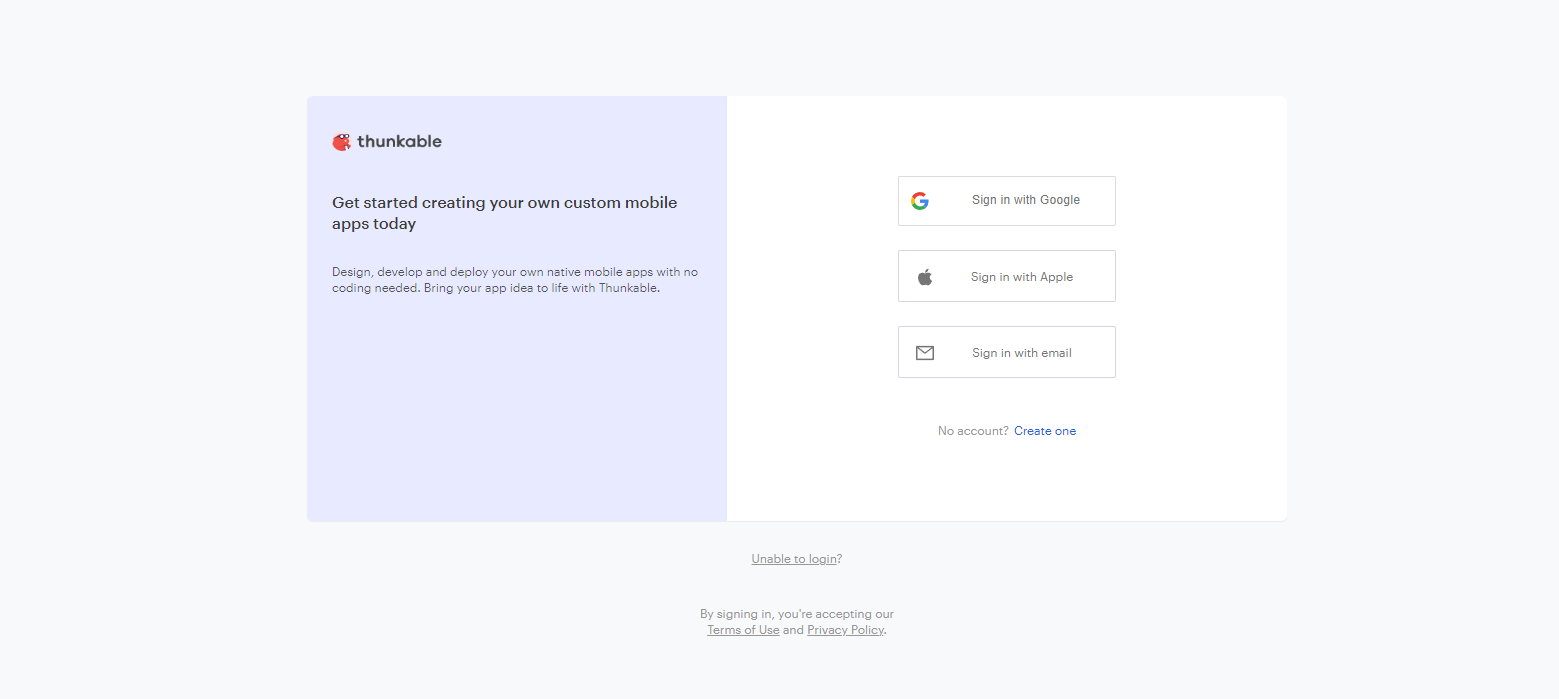This screenshot has width=1559, height=699.
Task: Click the 'Design, develop and deploy' description
Action: click(515, 280)
